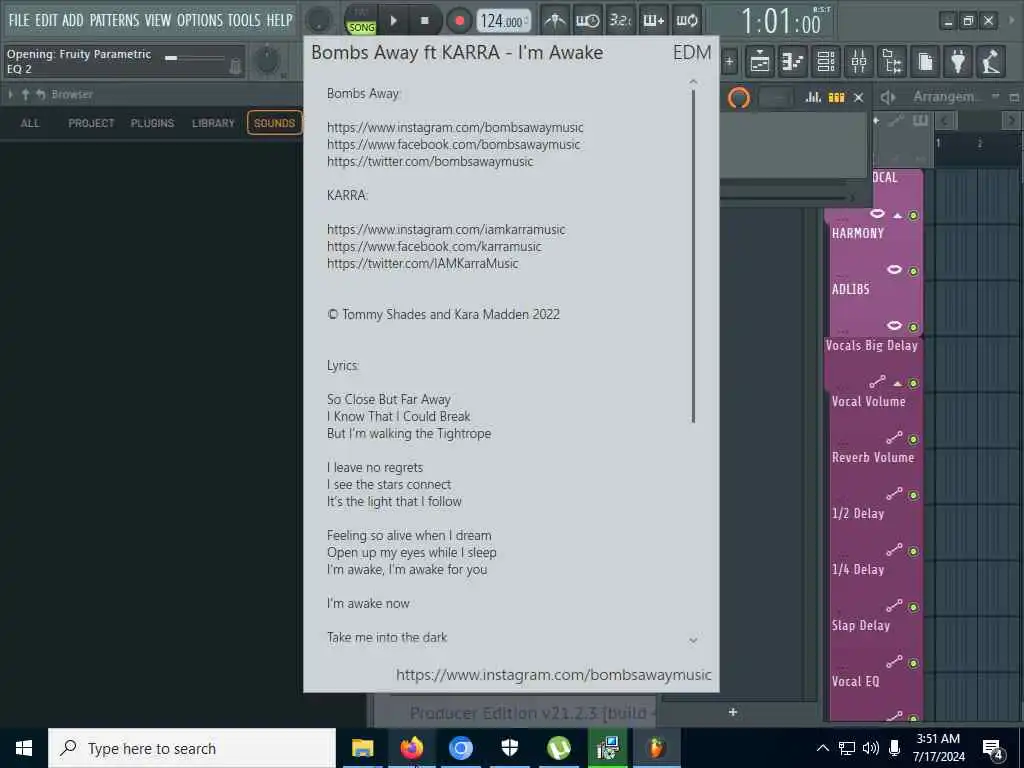Click the 124.000 tempo field
Image resolution: width=1024 pixels, height=768 pixels.
pyautogui.click(x=503, y=21)
